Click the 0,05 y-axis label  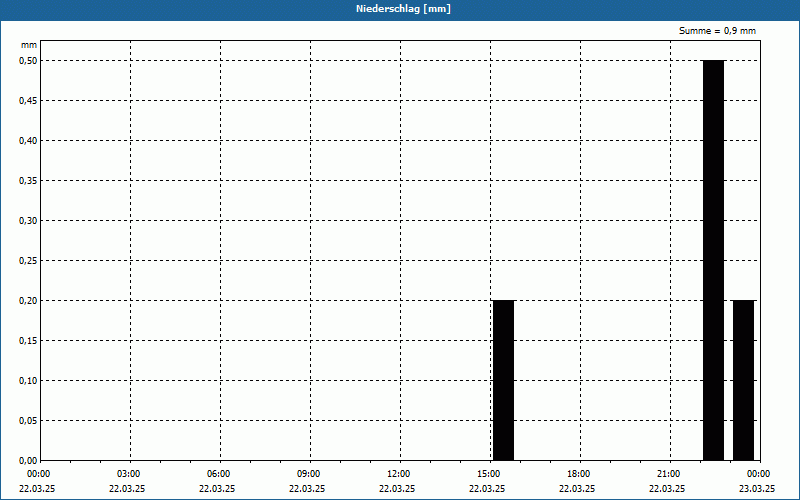coord(28,421)
